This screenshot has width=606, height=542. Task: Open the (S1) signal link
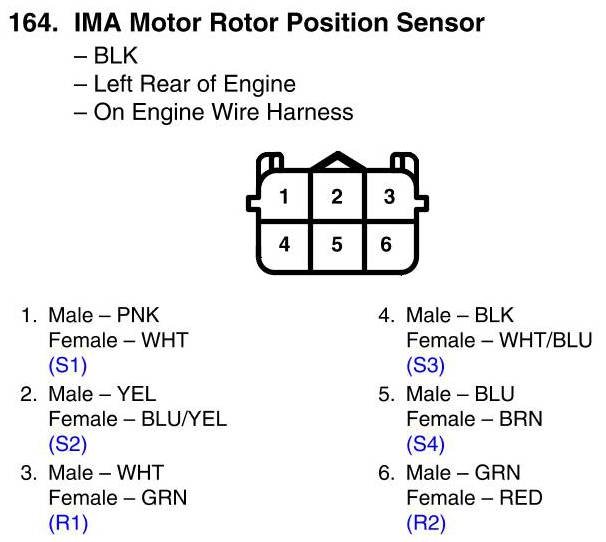point(68,366)
